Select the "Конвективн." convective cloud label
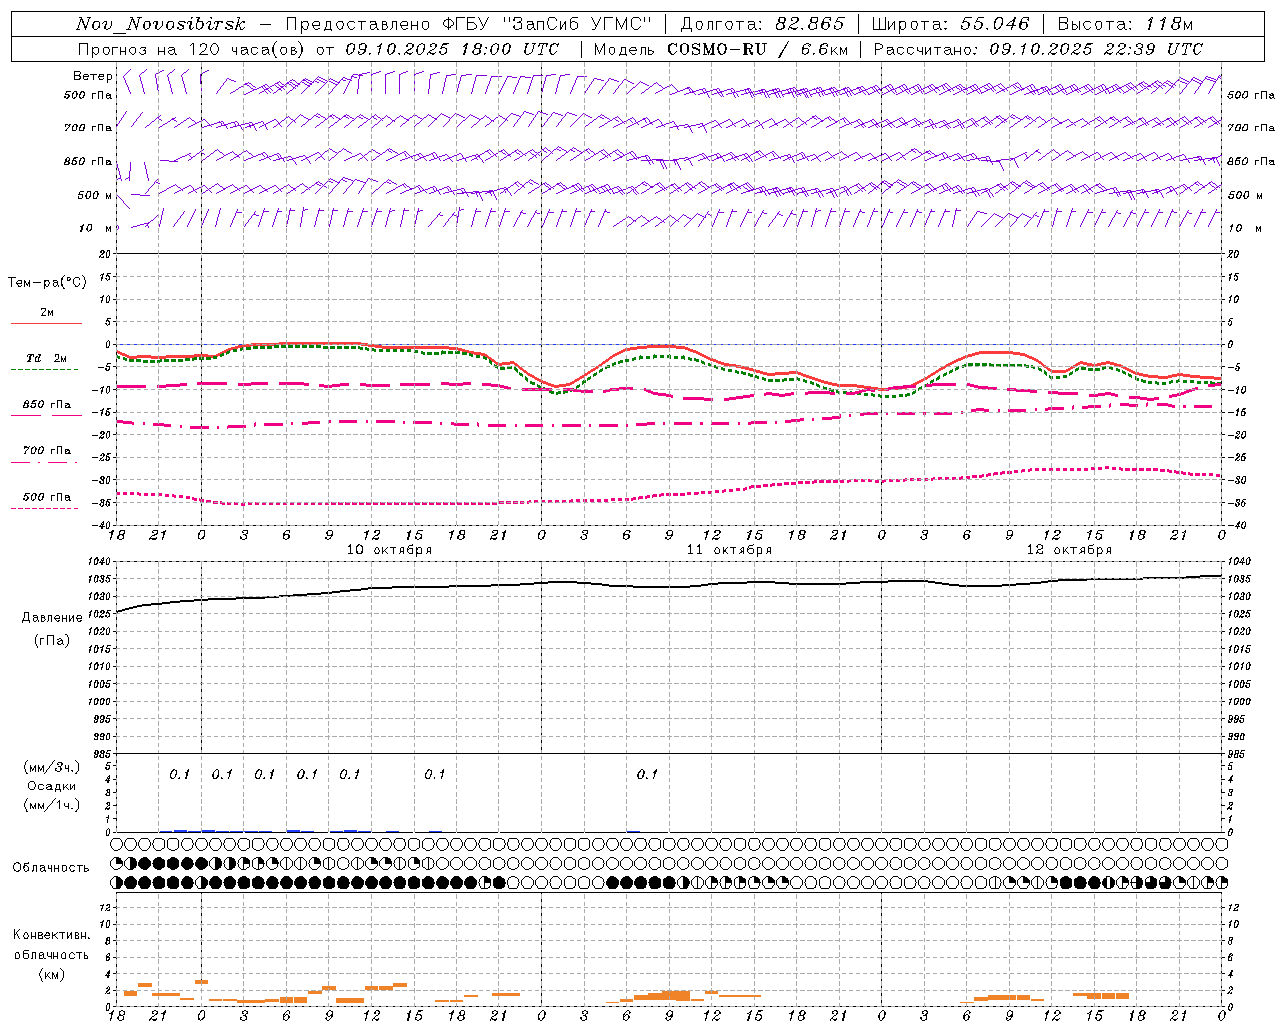Viewport: 1280px width, 1024px height. [51, 935]
